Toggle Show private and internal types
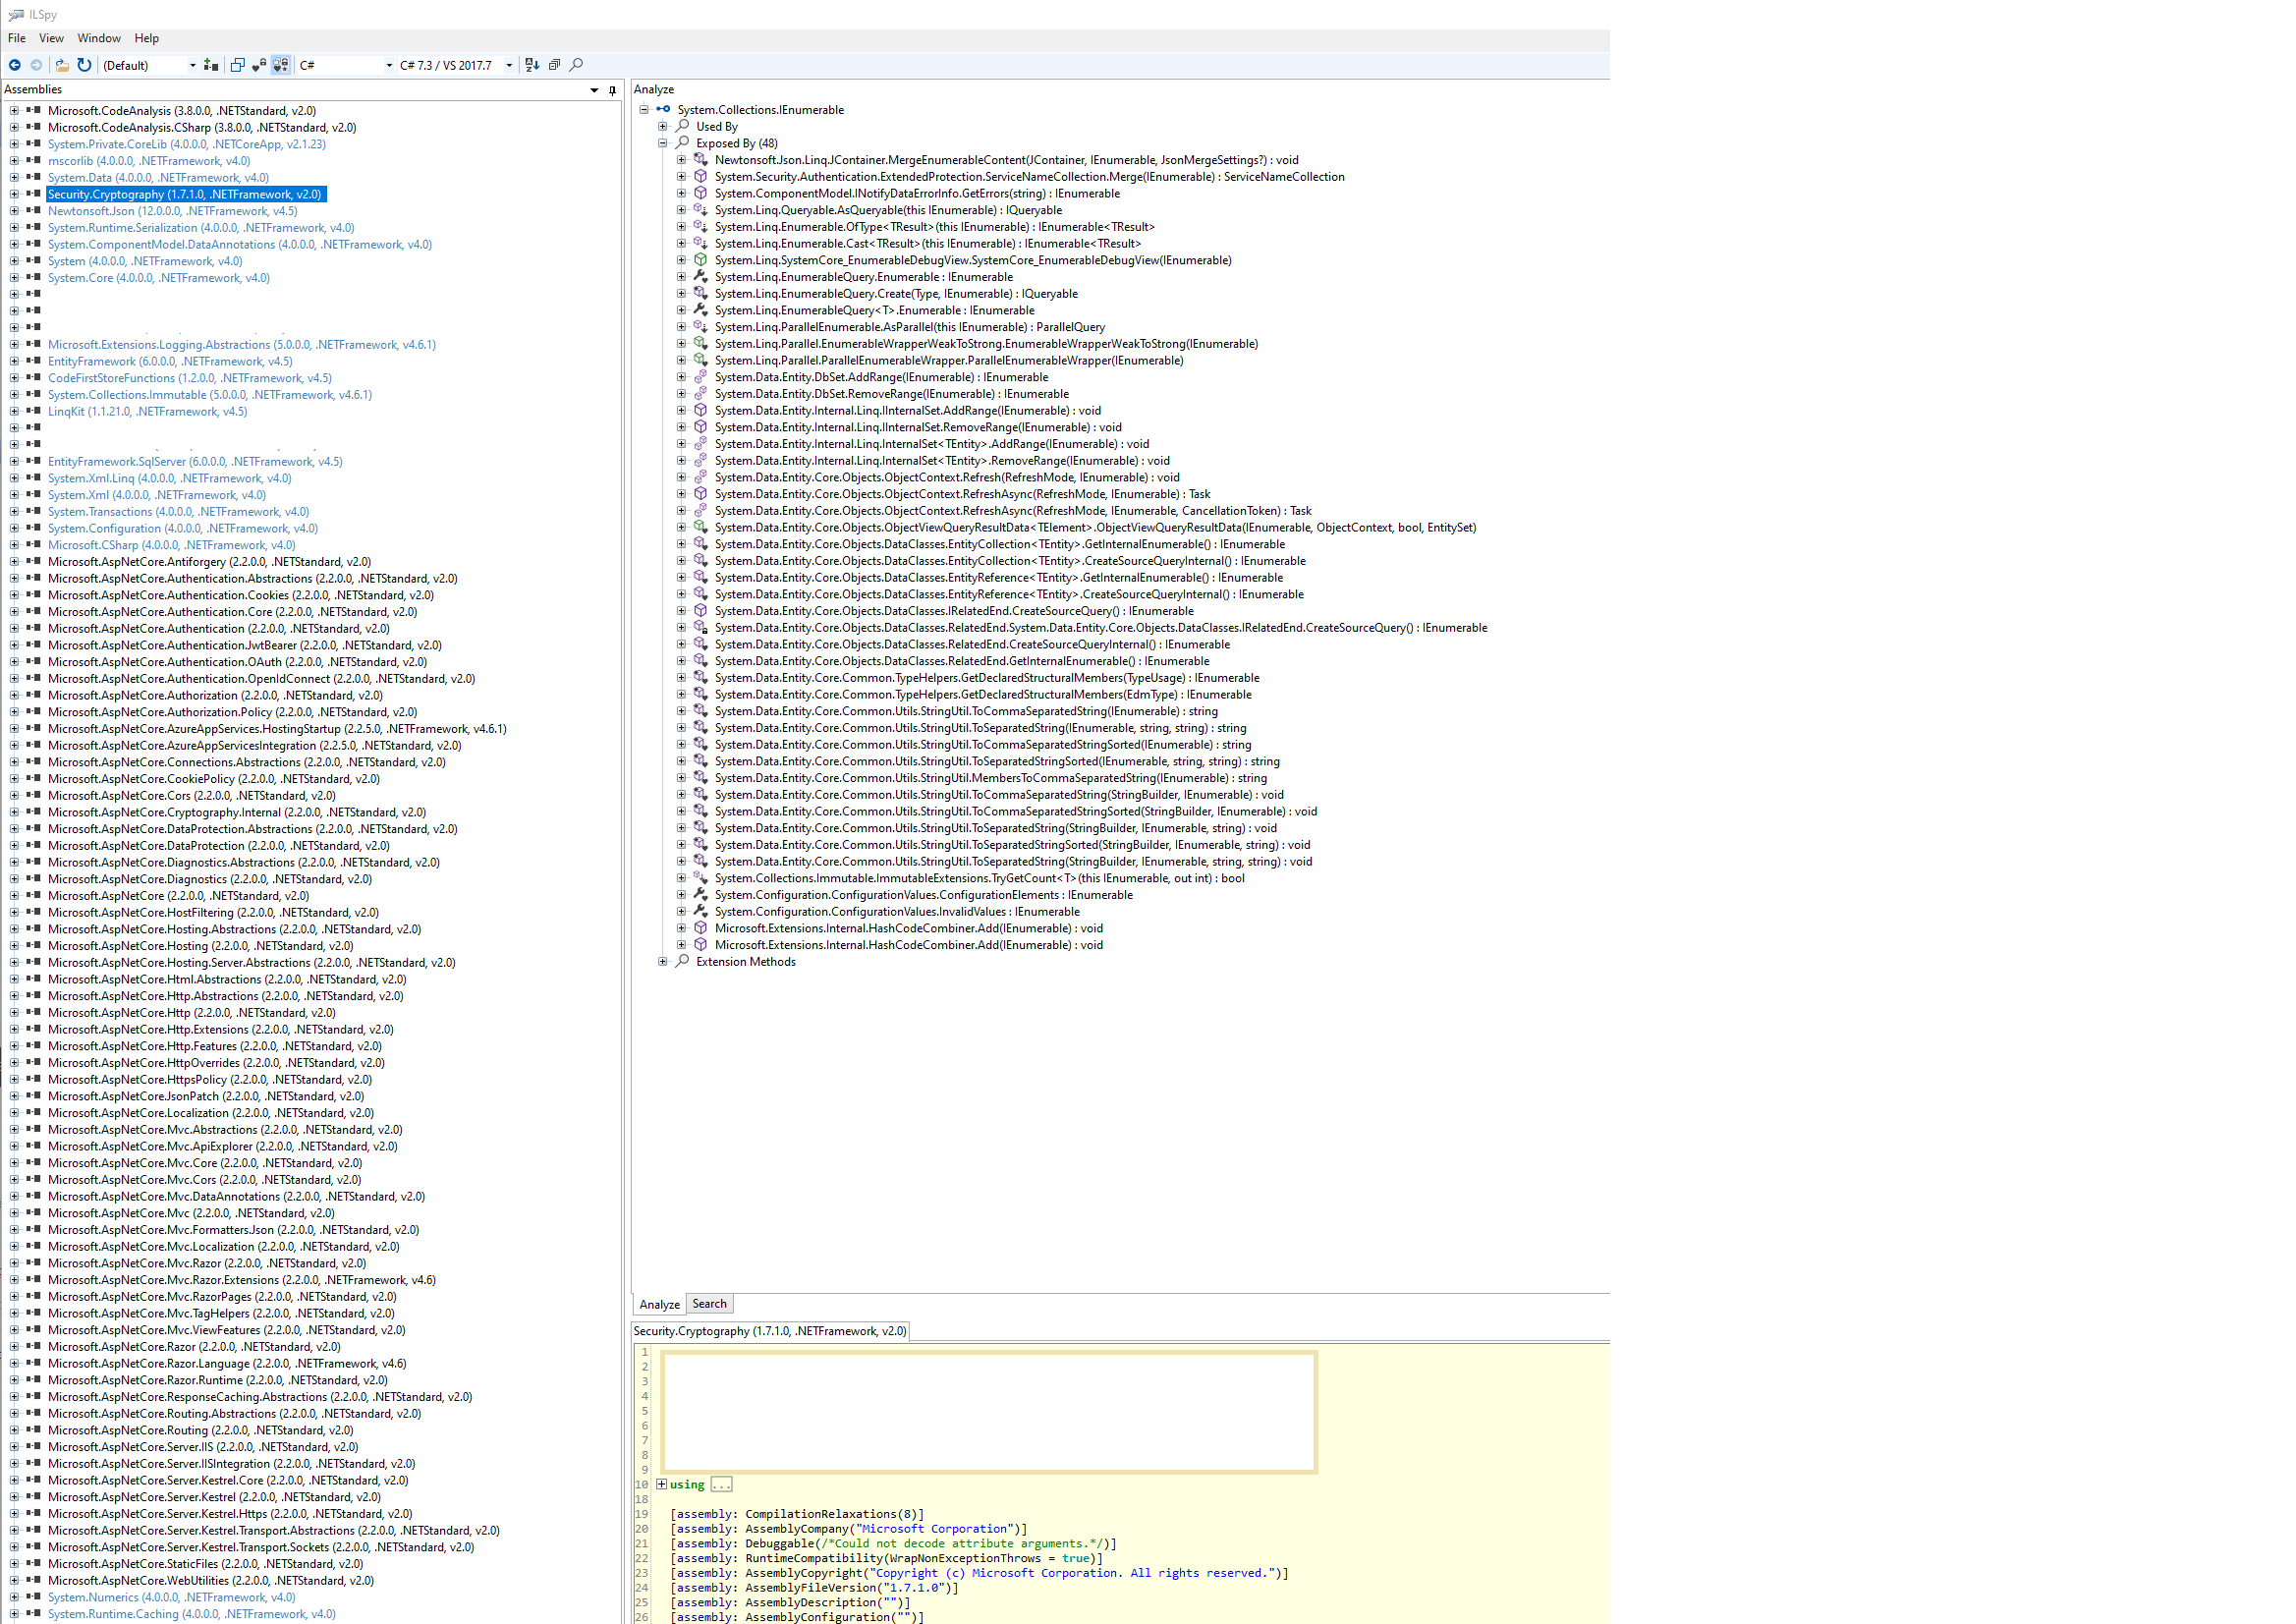Viewport: 2296px width, 1624px height. 259,65
